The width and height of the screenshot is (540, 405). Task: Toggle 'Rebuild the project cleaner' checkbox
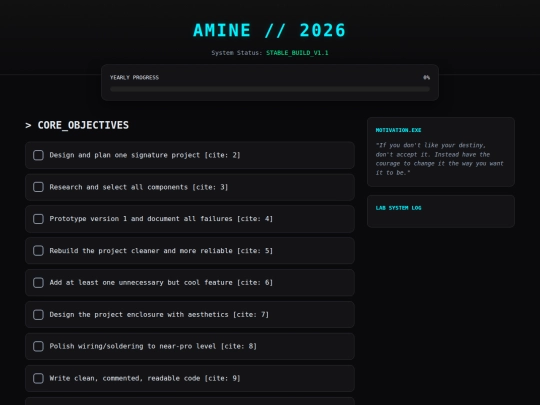38,251
